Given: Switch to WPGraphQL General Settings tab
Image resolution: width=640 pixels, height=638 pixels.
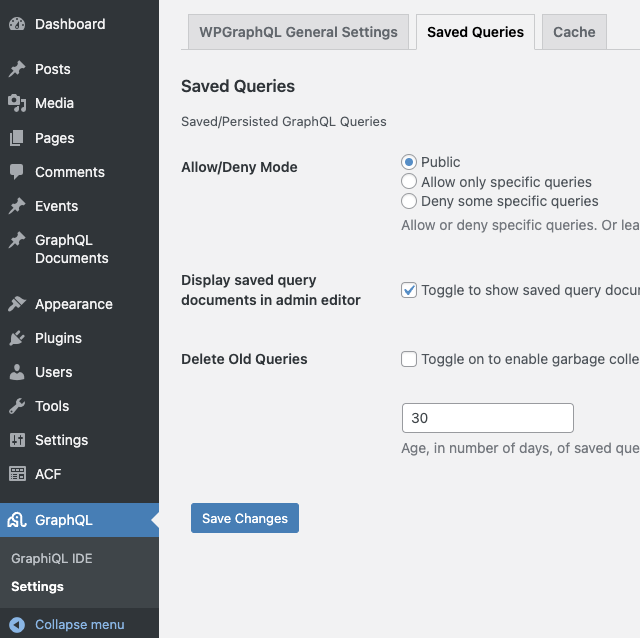Looking at the screenshot, I should 298,32.
